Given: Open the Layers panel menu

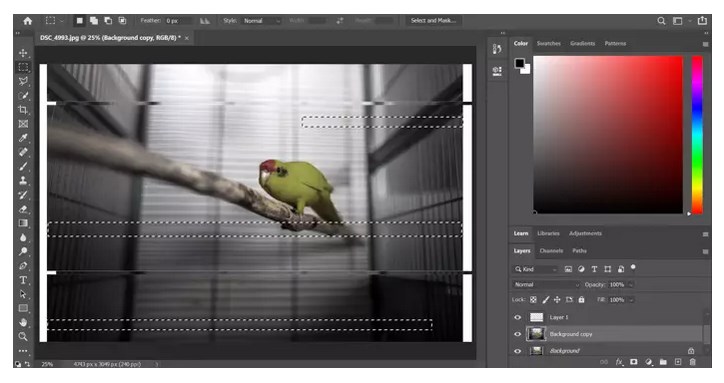Looking at the screenshot, I should (x=705, y=252).
